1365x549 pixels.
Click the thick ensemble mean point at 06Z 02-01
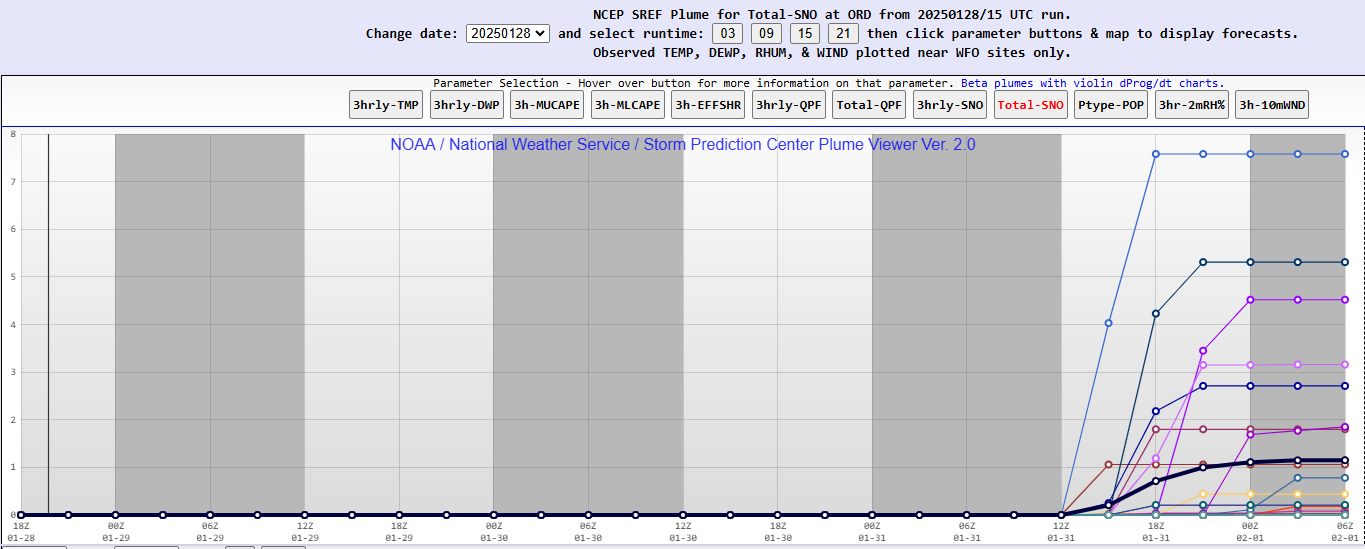point(1345,460)
